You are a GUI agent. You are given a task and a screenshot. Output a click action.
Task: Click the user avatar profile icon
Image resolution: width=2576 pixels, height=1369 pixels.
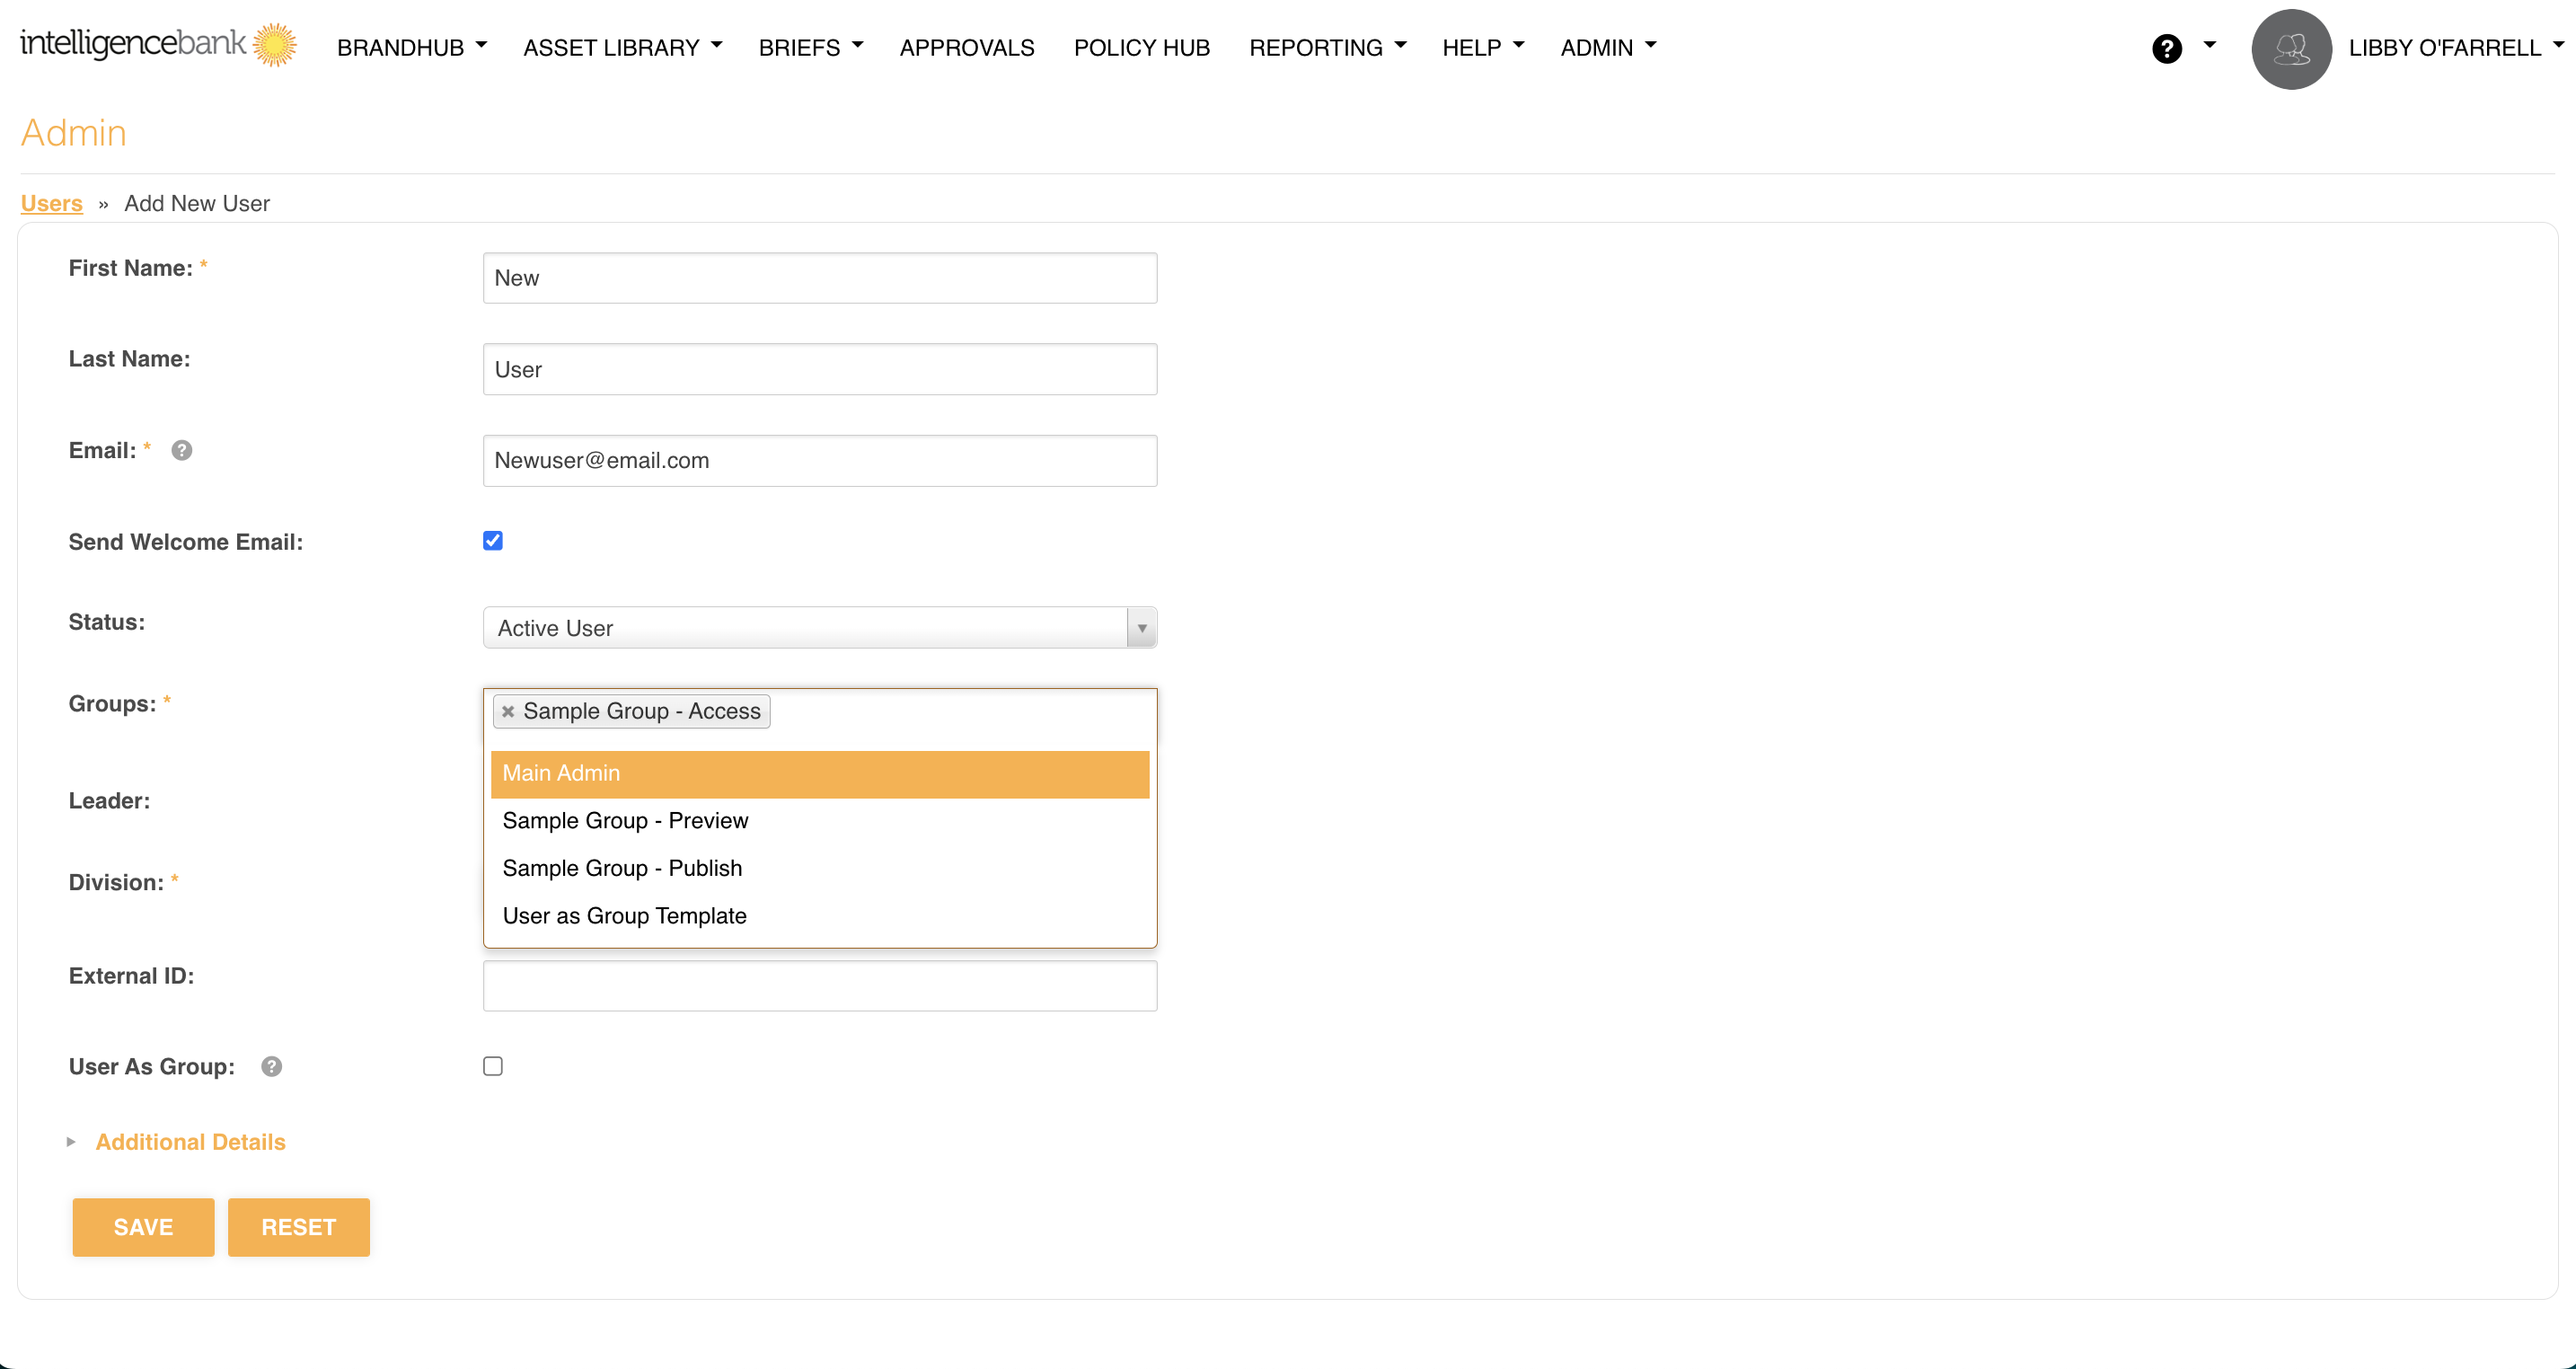coord(2291,48)
